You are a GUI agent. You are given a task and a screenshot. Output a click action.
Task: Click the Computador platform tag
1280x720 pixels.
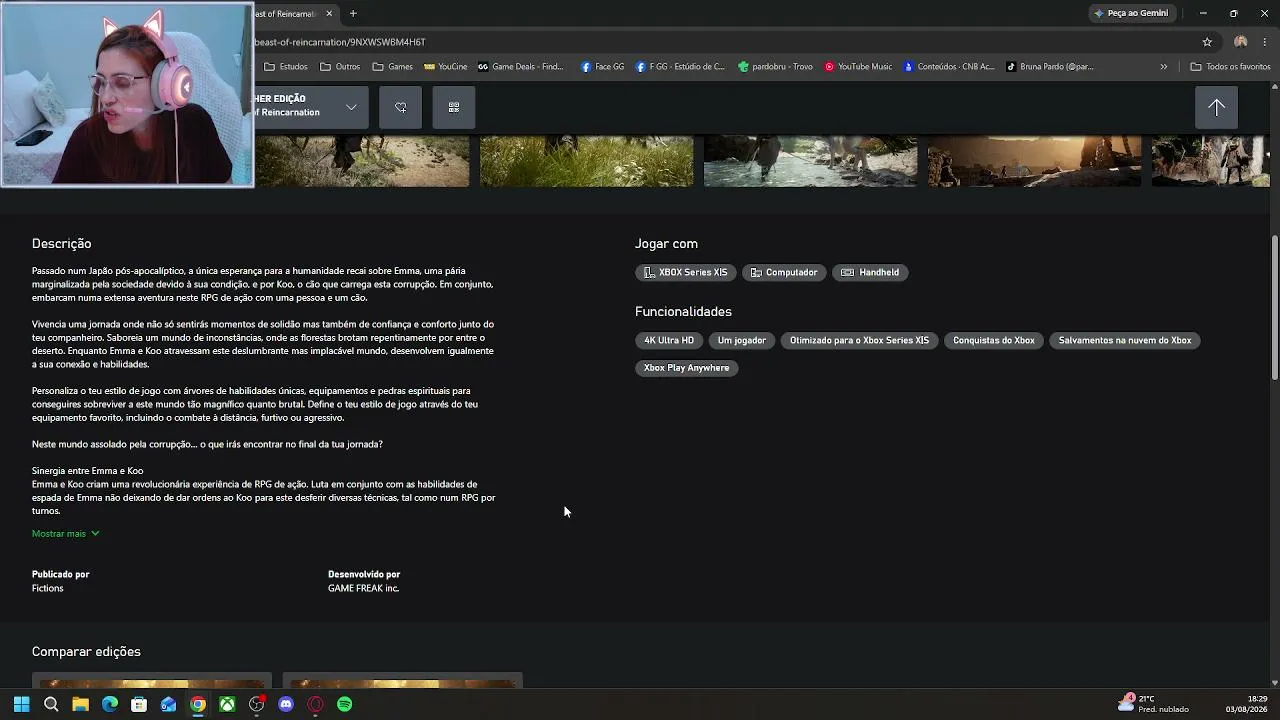click(784, 272)
